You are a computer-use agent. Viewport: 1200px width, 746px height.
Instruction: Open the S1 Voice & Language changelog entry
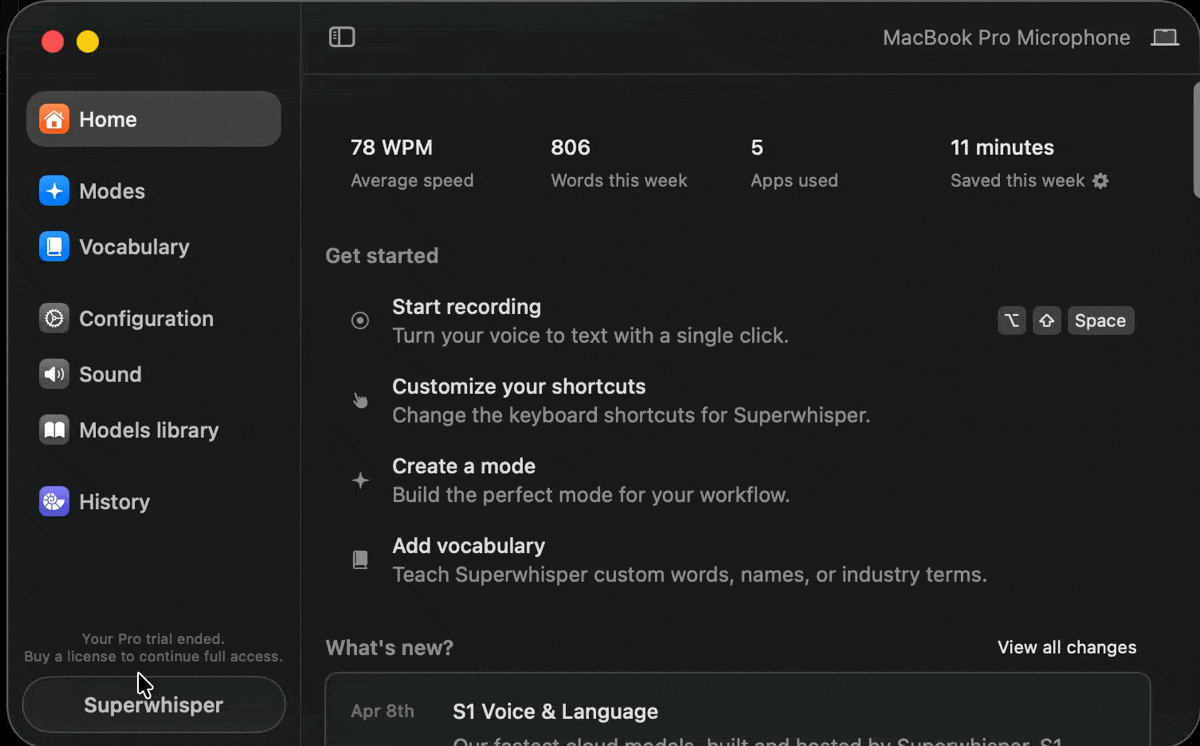[555, 712]
